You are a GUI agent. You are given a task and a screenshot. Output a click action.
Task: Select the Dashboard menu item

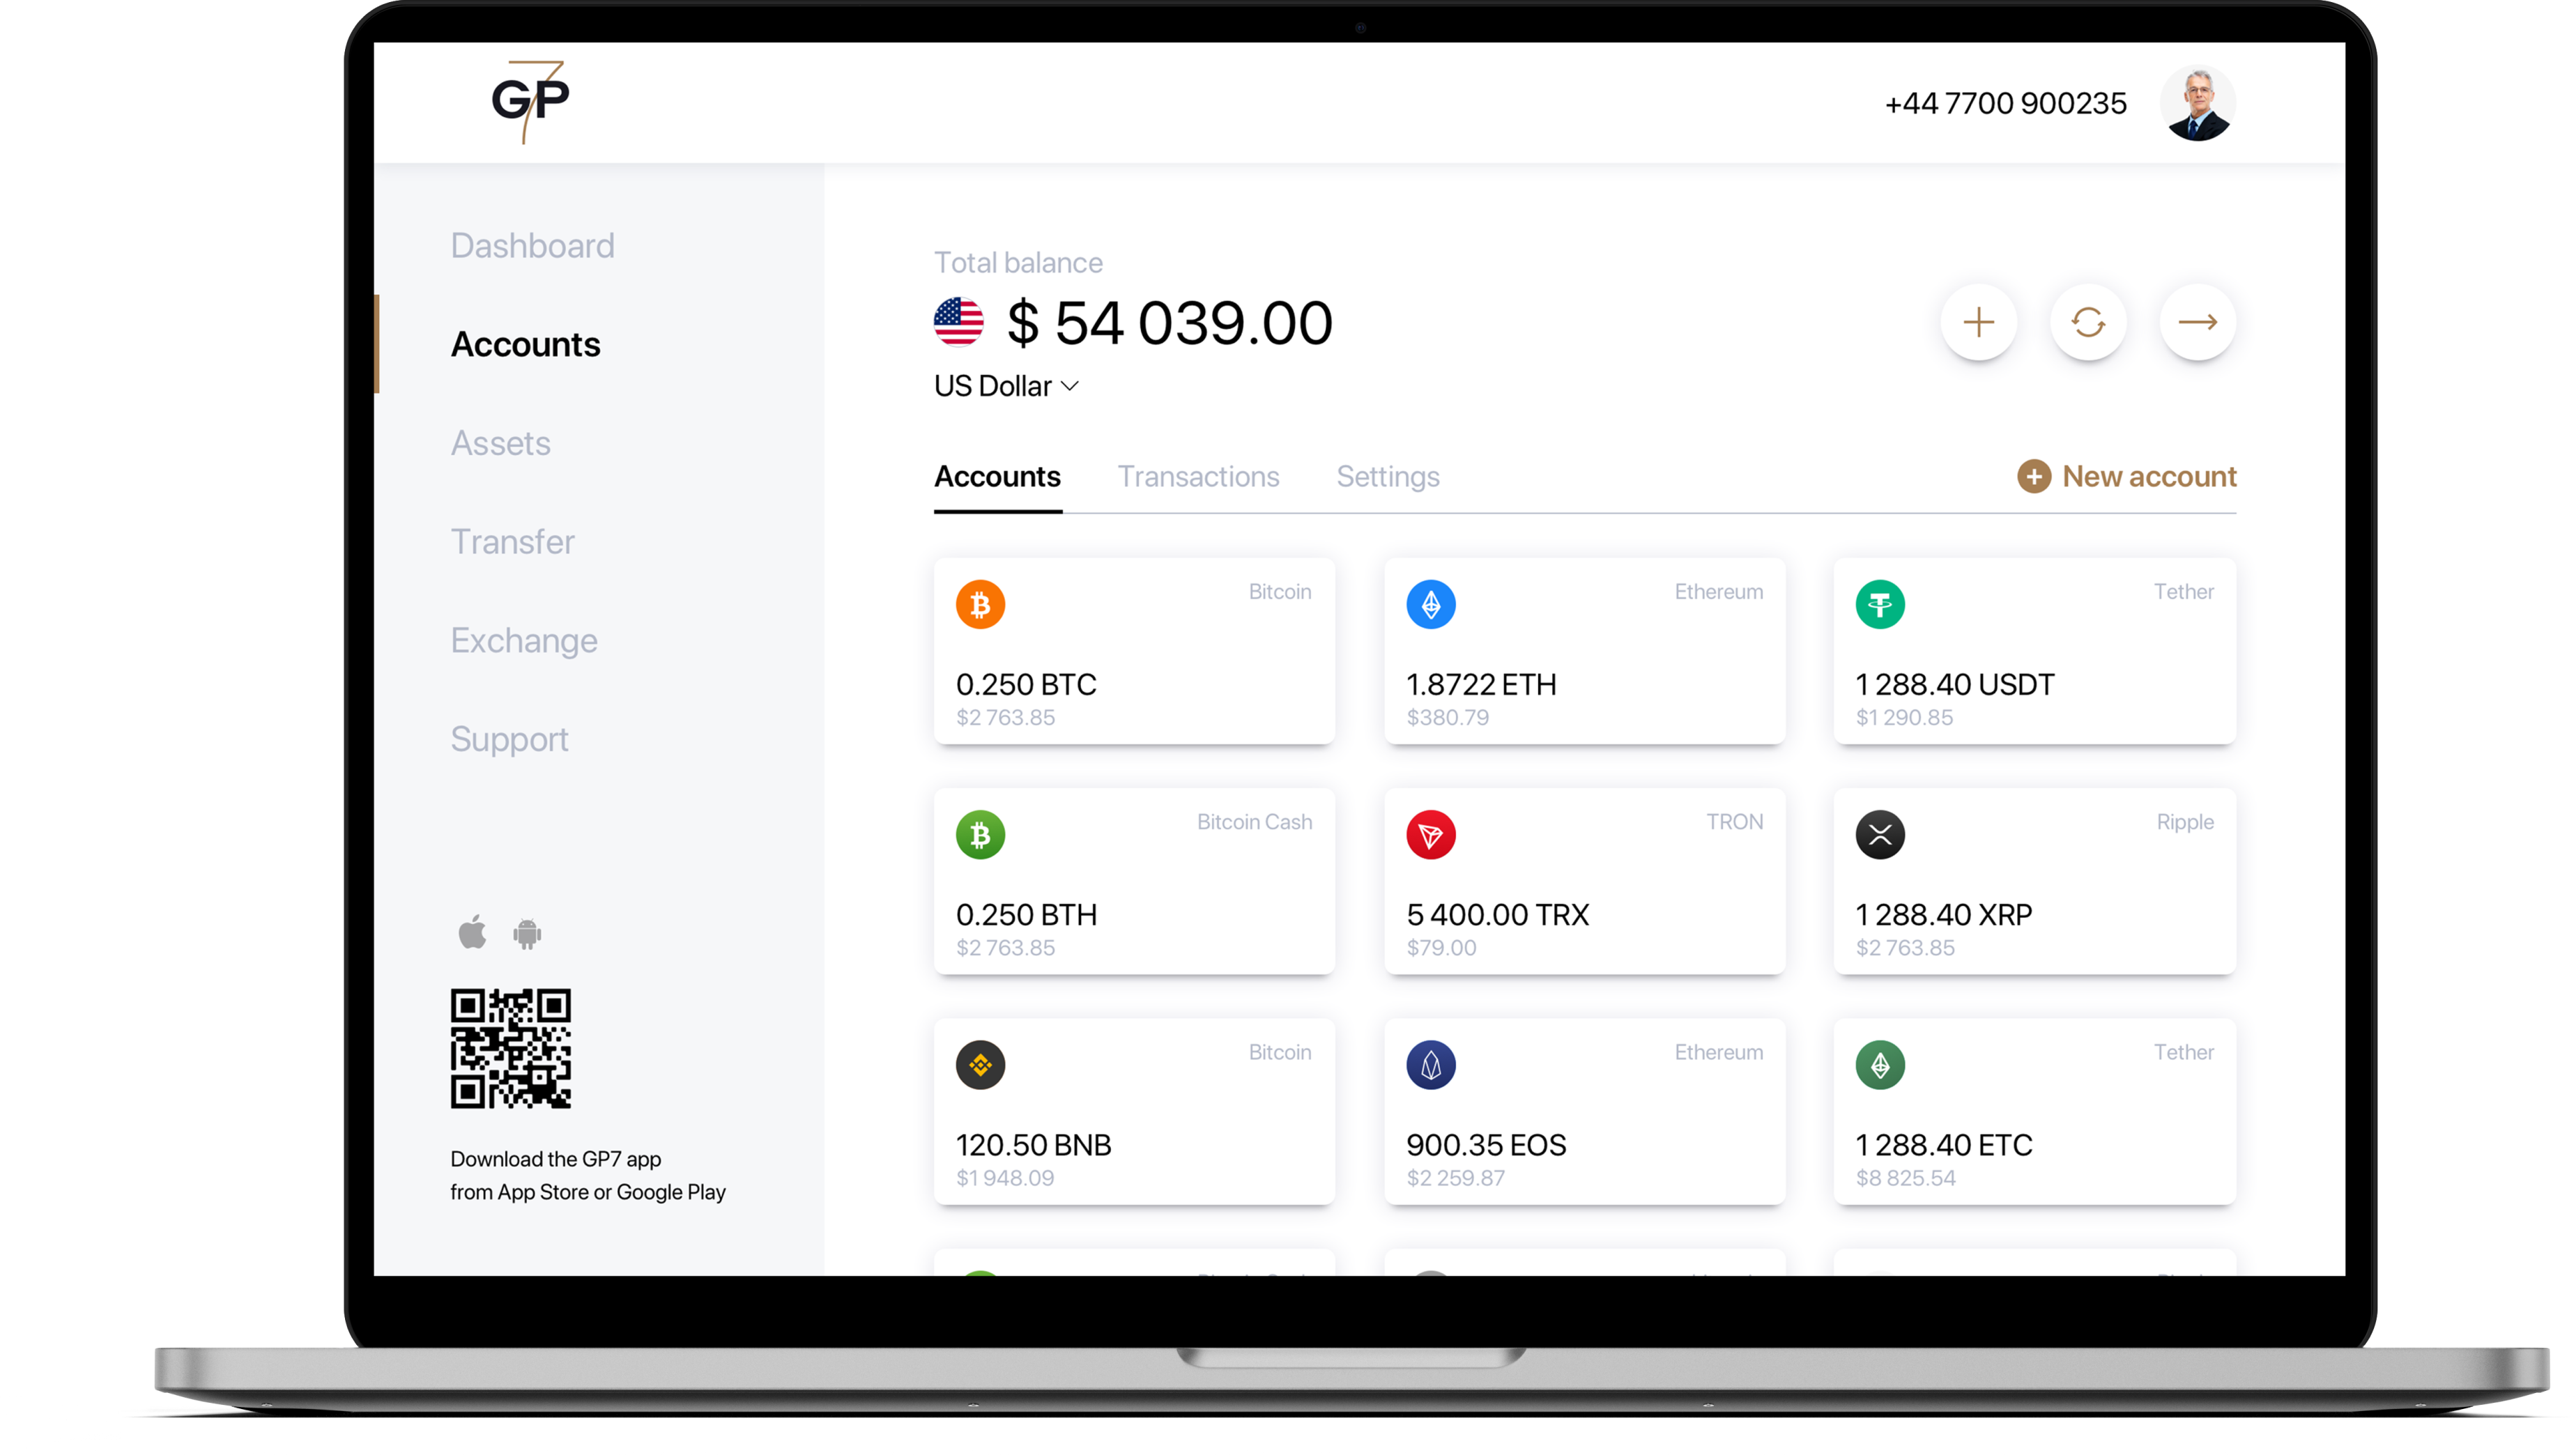tap(531, 246)
